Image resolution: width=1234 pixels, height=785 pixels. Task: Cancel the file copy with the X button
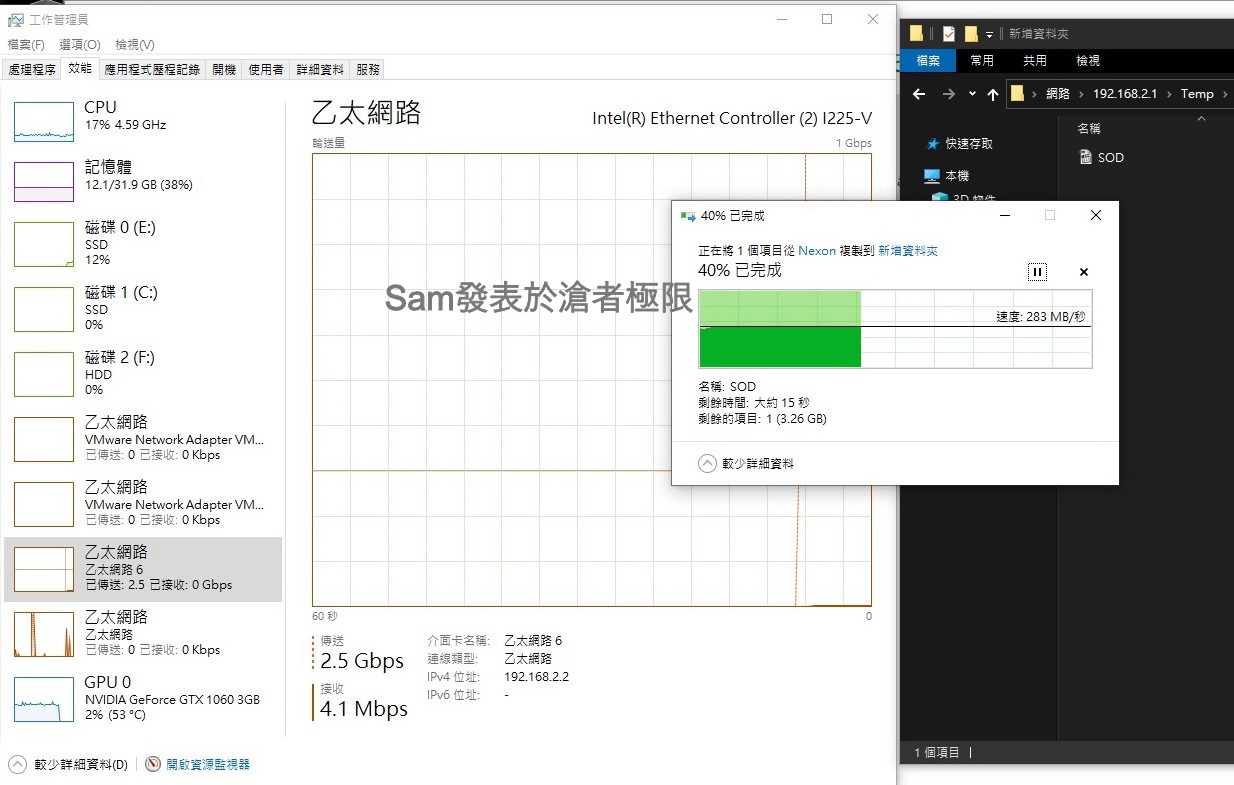pyautogui.click(x=1083, y=272)
